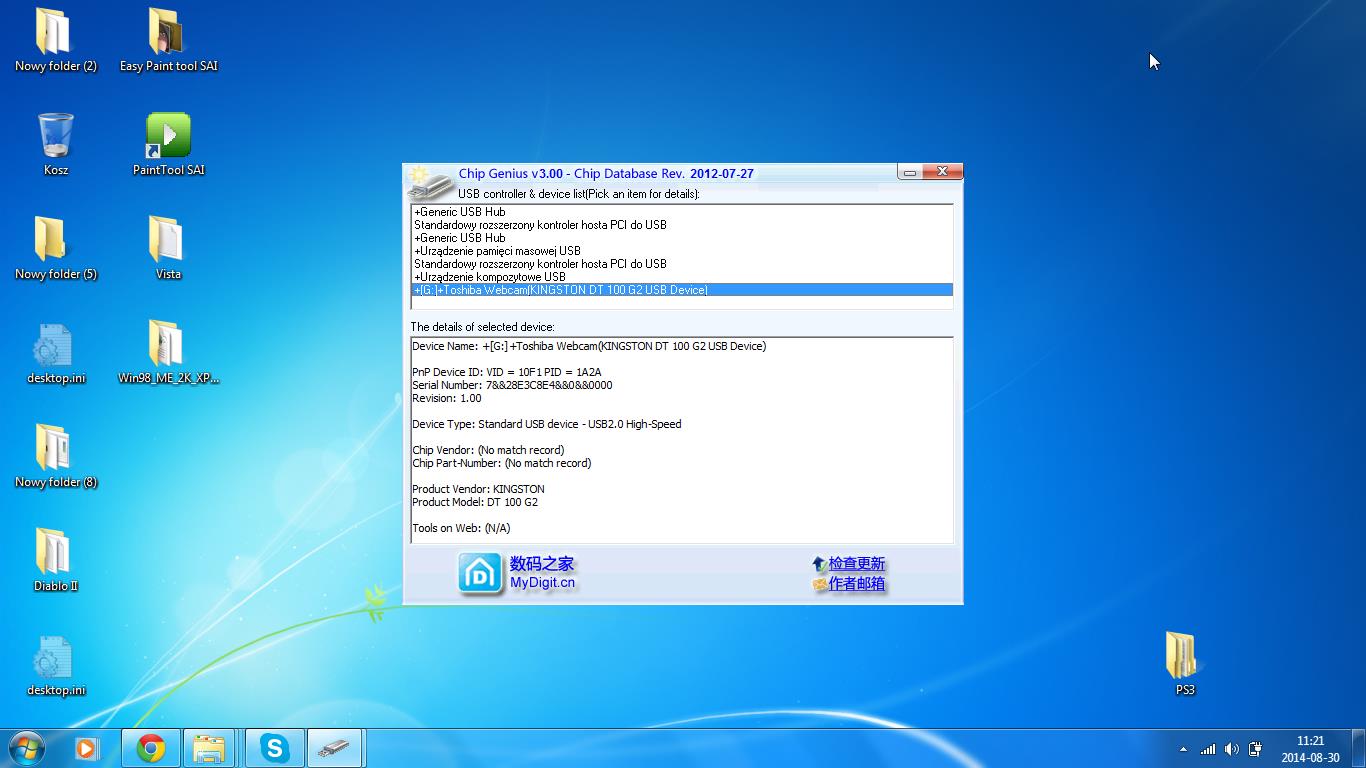
Task: Click Chip Genius taskbar button
Action: tap(334, 748)
